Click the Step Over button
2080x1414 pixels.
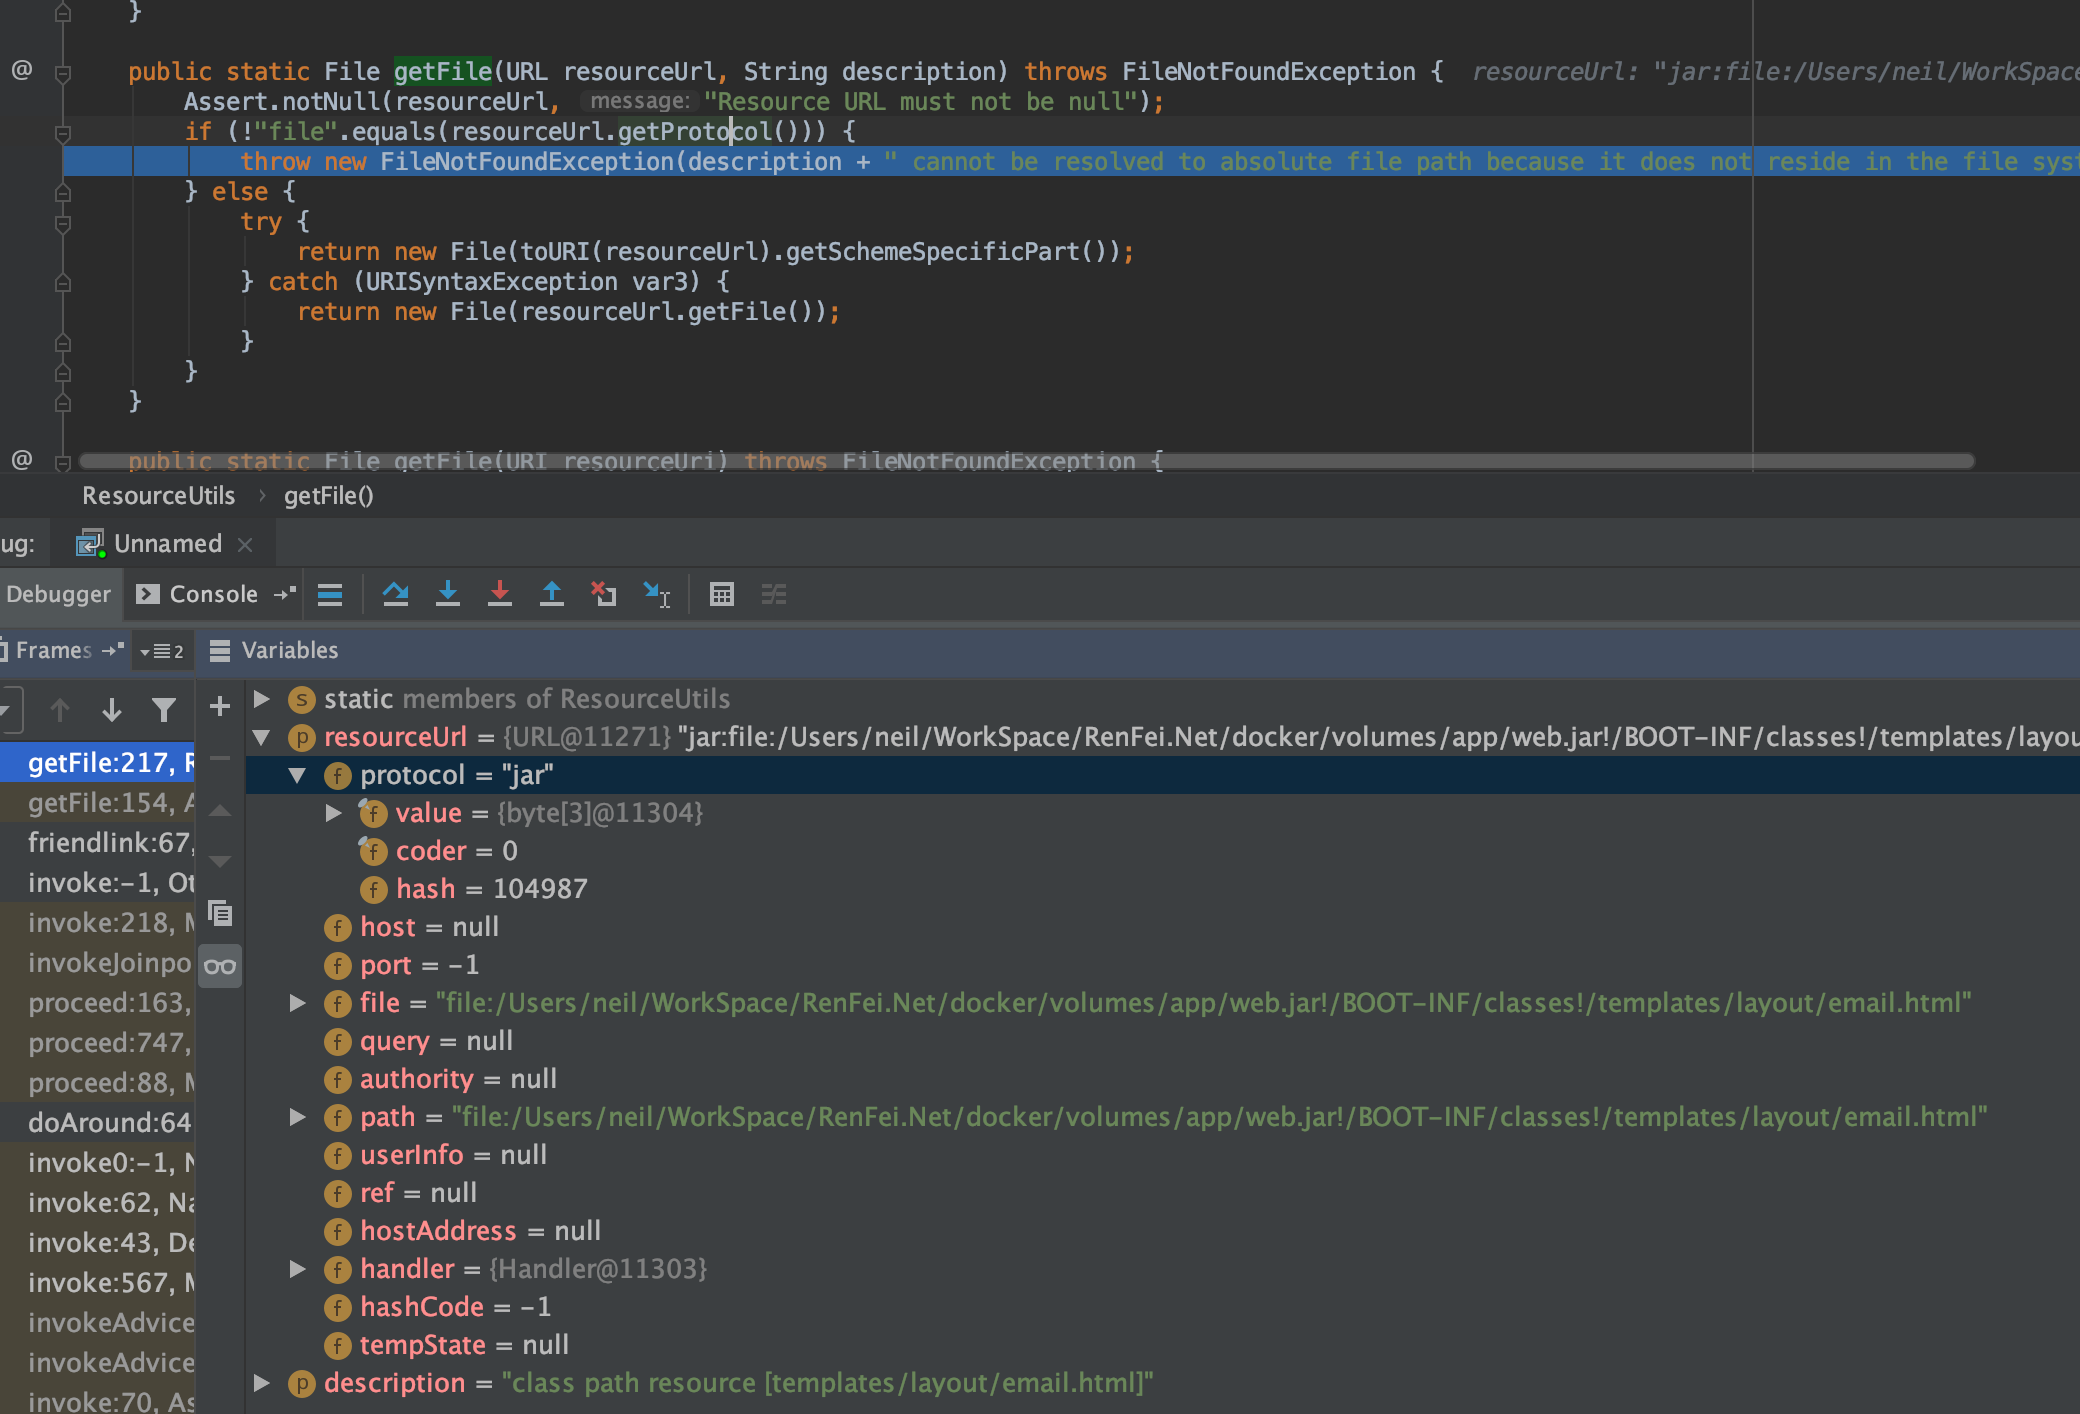point(395,595)
